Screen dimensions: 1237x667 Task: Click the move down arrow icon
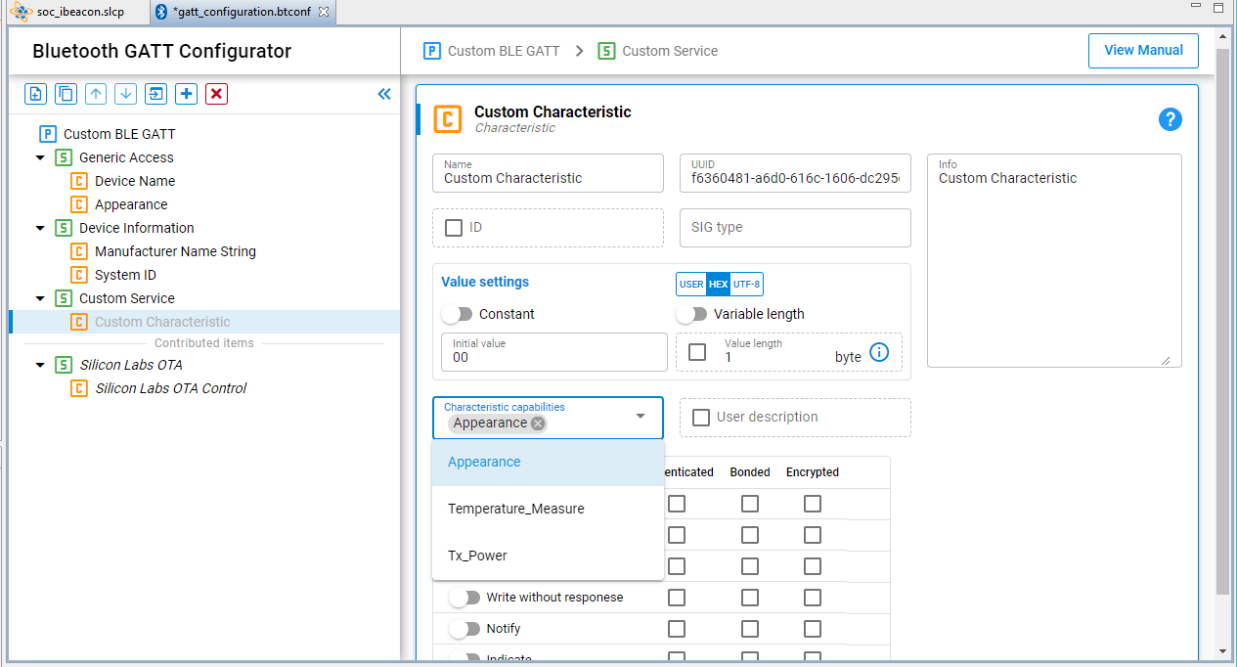point(125,94)
